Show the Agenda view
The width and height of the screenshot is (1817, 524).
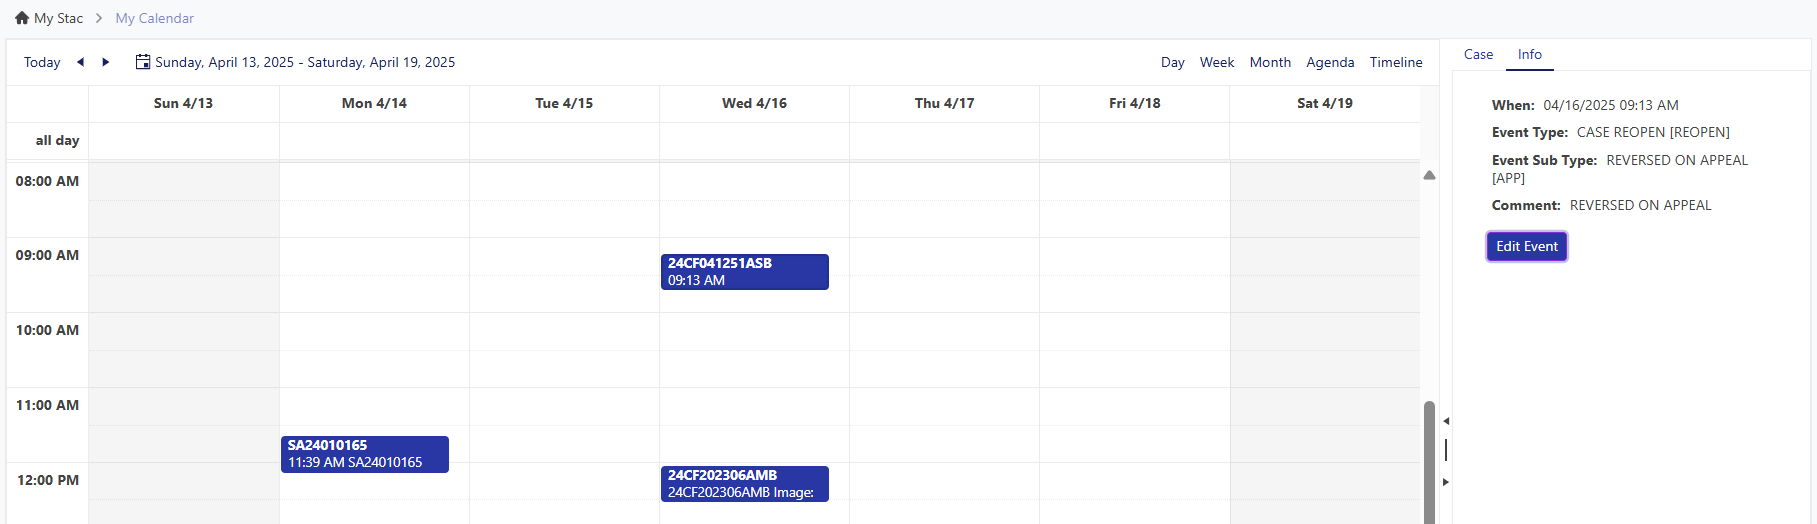(x=1330, y=62)
